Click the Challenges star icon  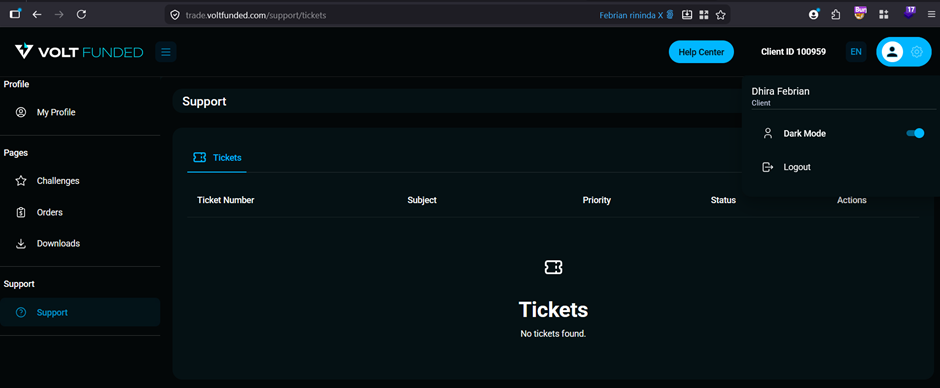tap(21, 181)
